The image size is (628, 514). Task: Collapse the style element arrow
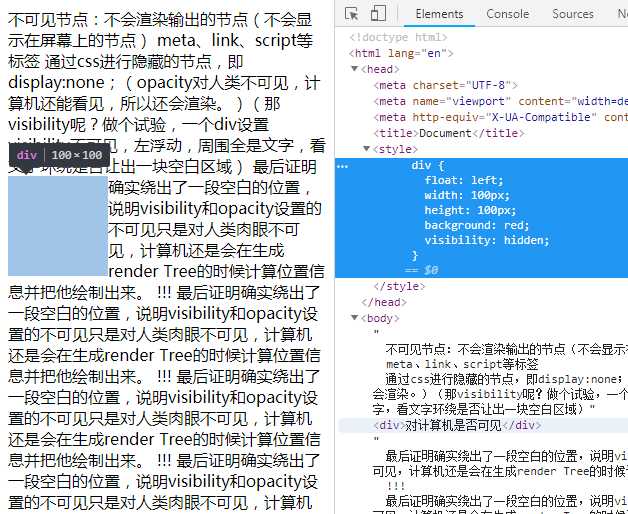[x=366, y=149]
